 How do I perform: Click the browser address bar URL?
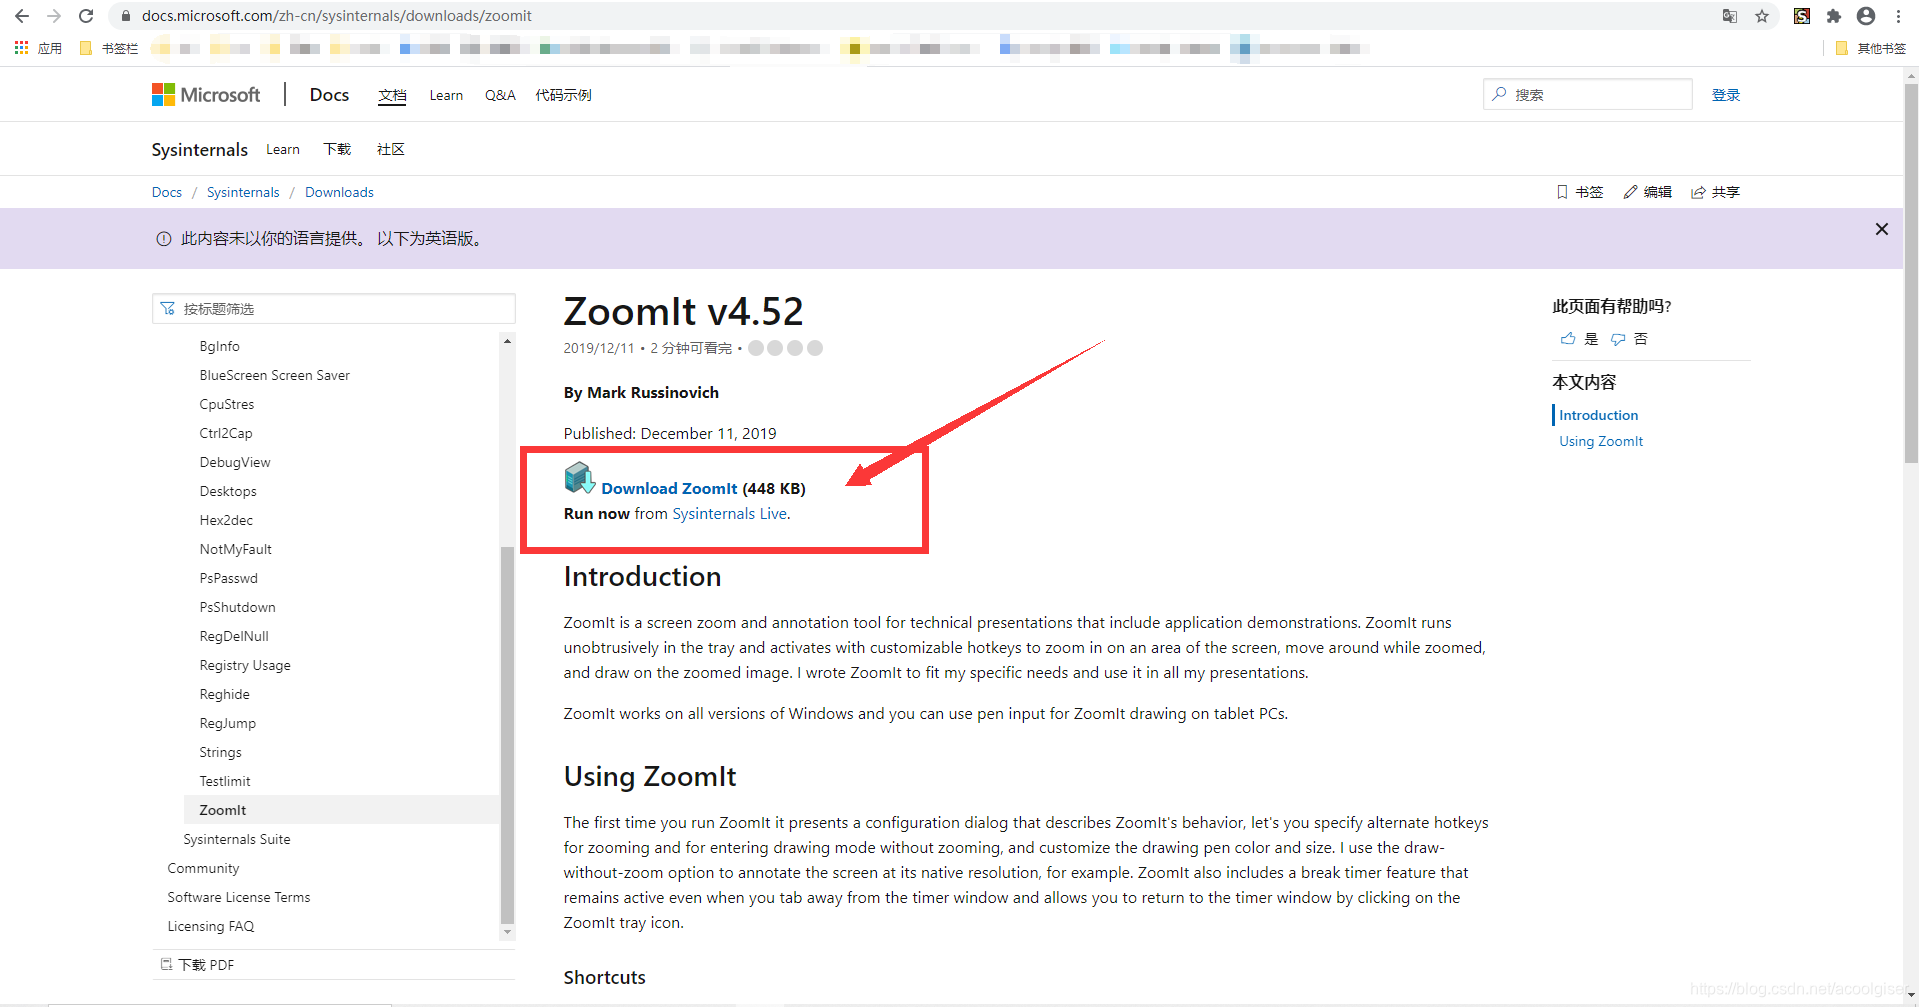pyautogui.click(x=337, y=16)
